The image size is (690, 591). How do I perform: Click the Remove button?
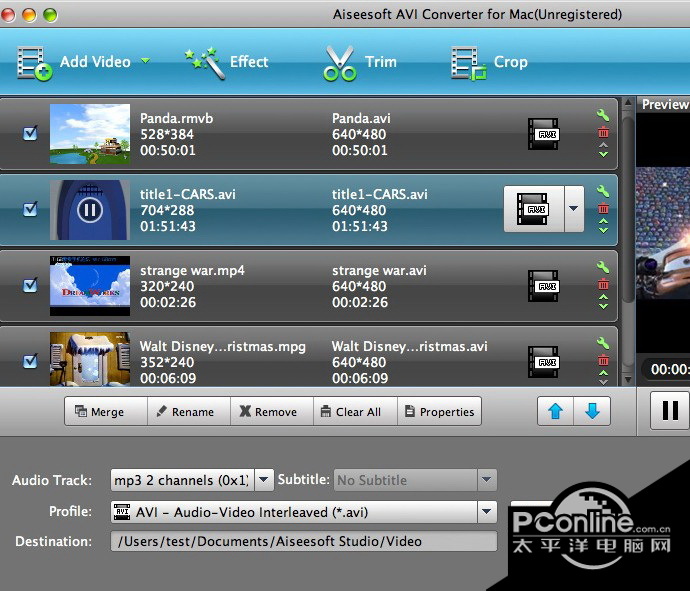[x=272, y=411]
